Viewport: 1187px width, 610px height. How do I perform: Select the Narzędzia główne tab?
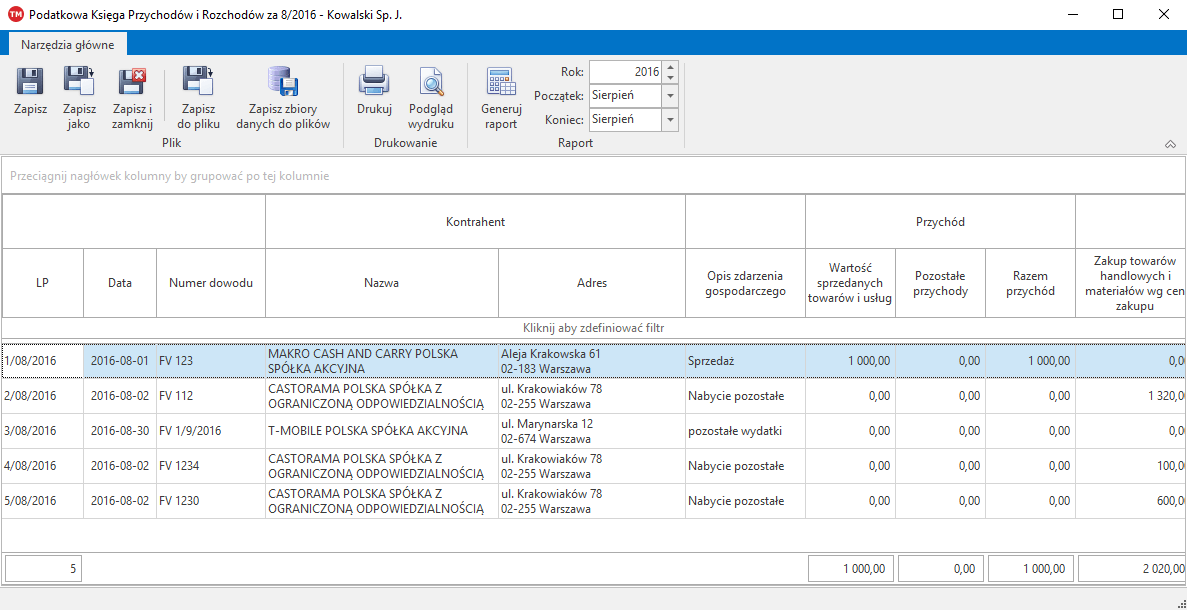[x=68, y=44]
